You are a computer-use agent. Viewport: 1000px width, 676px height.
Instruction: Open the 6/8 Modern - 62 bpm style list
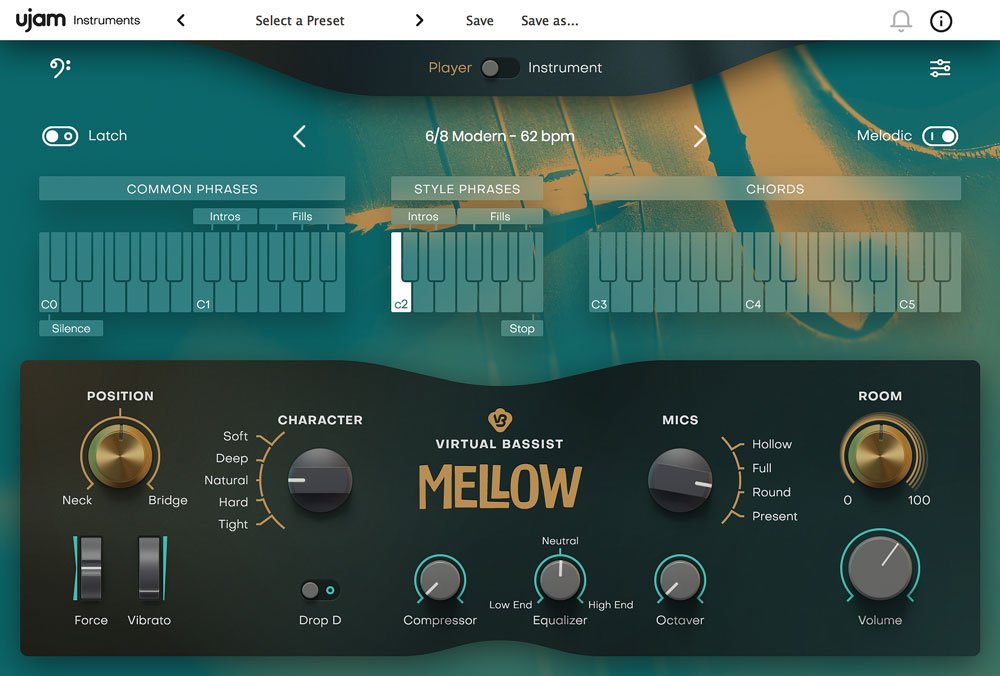point(500,136)
